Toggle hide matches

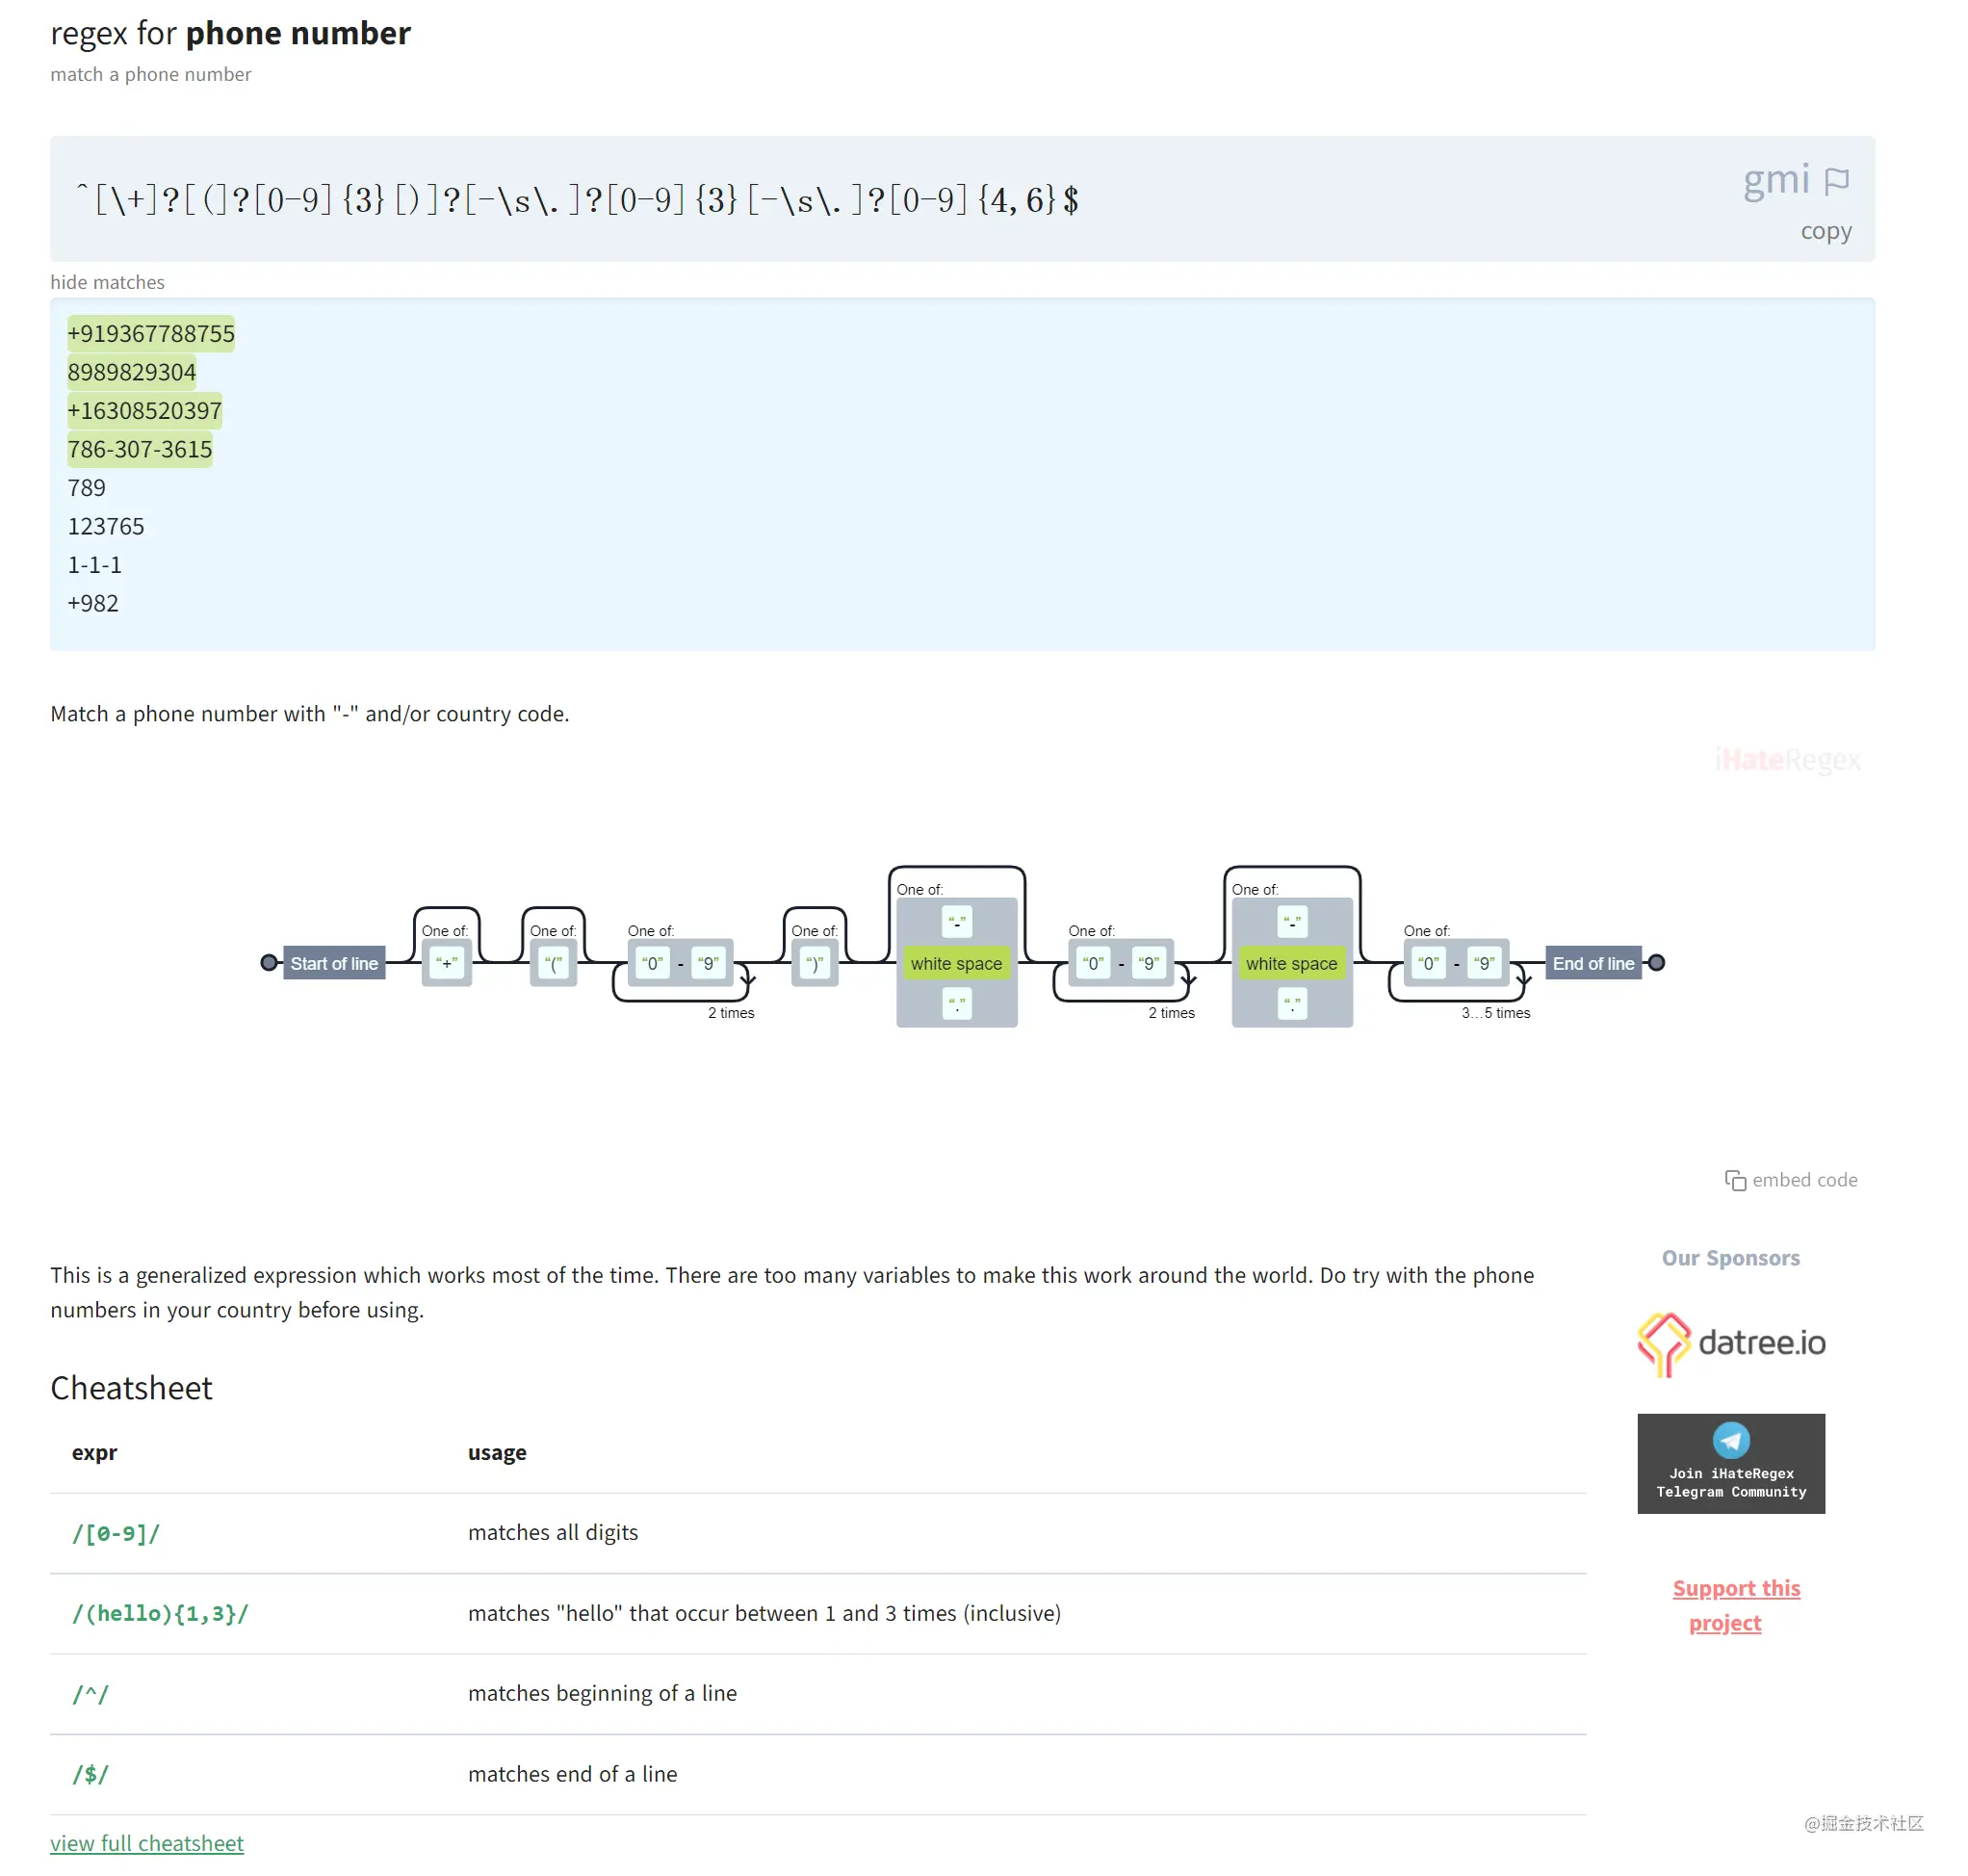(x=108, y=282)
